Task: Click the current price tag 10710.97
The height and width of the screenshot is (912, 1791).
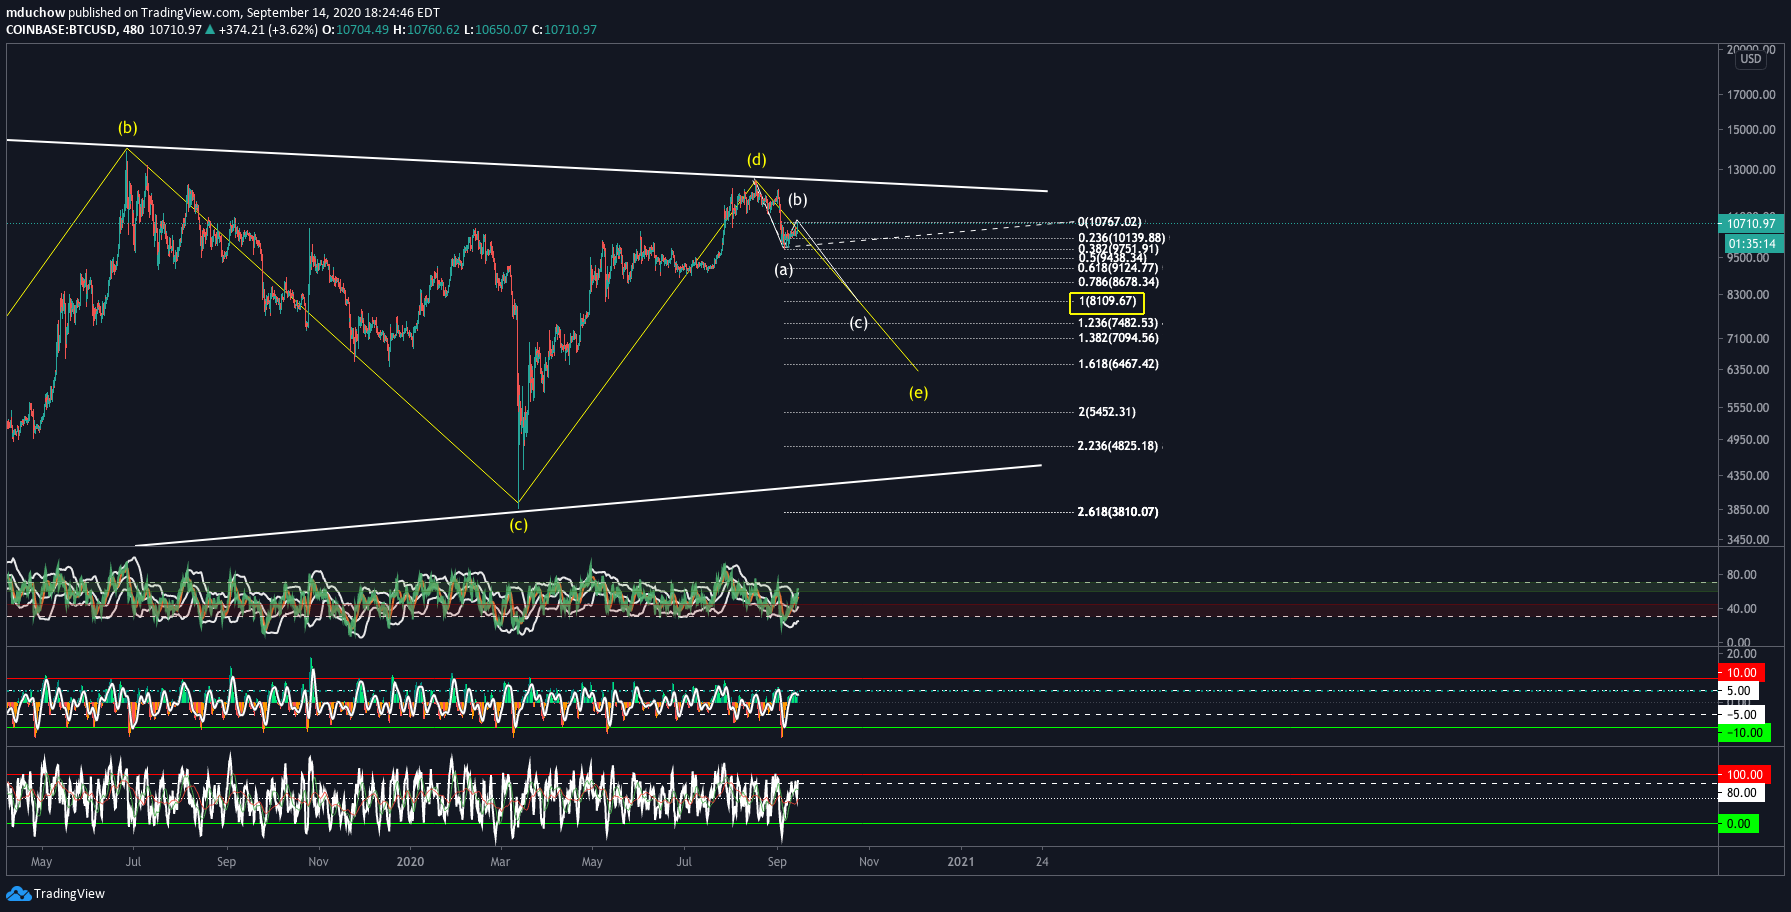Action: click(x=1750, y=224)
